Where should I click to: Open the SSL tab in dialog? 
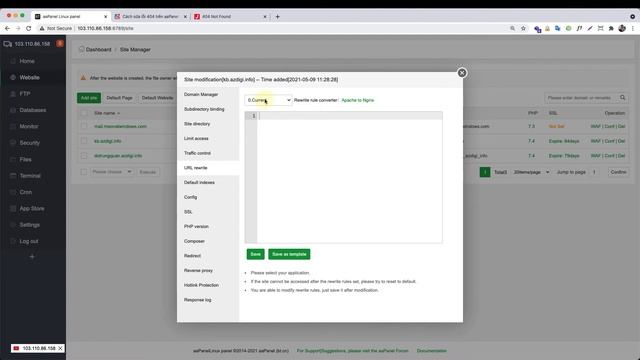188,212
